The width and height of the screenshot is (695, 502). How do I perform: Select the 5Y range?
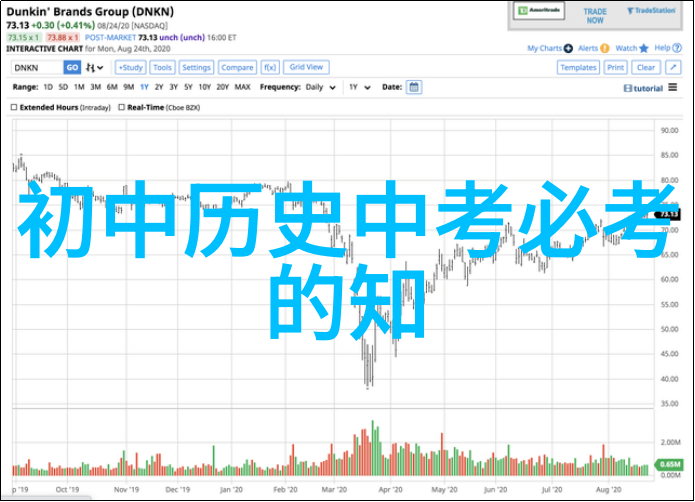(188, 87)
